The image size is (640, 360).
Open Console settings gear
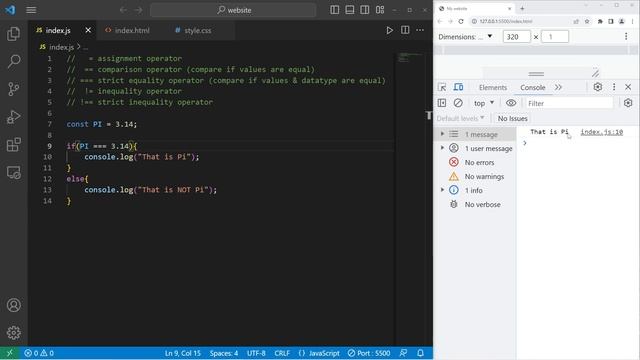tap(628, 103)
